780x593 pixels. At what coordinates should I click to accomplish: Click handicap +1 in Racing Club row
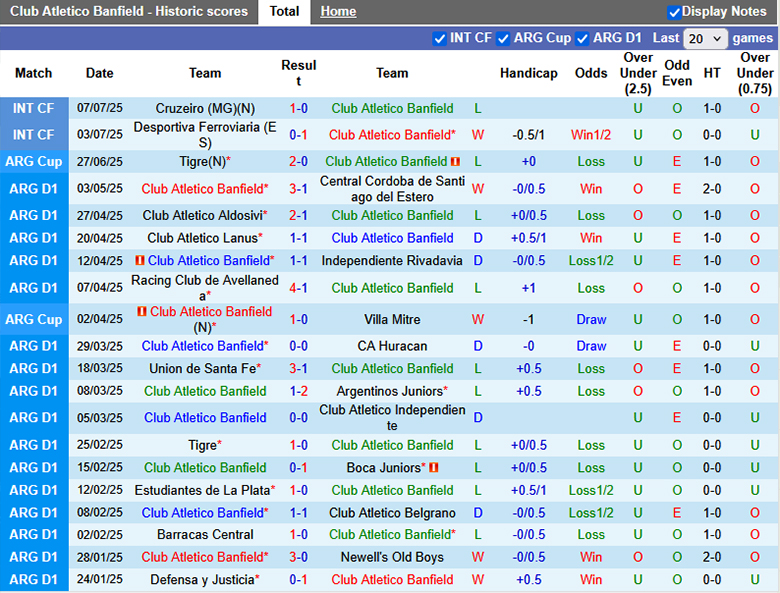click(528, 288)
